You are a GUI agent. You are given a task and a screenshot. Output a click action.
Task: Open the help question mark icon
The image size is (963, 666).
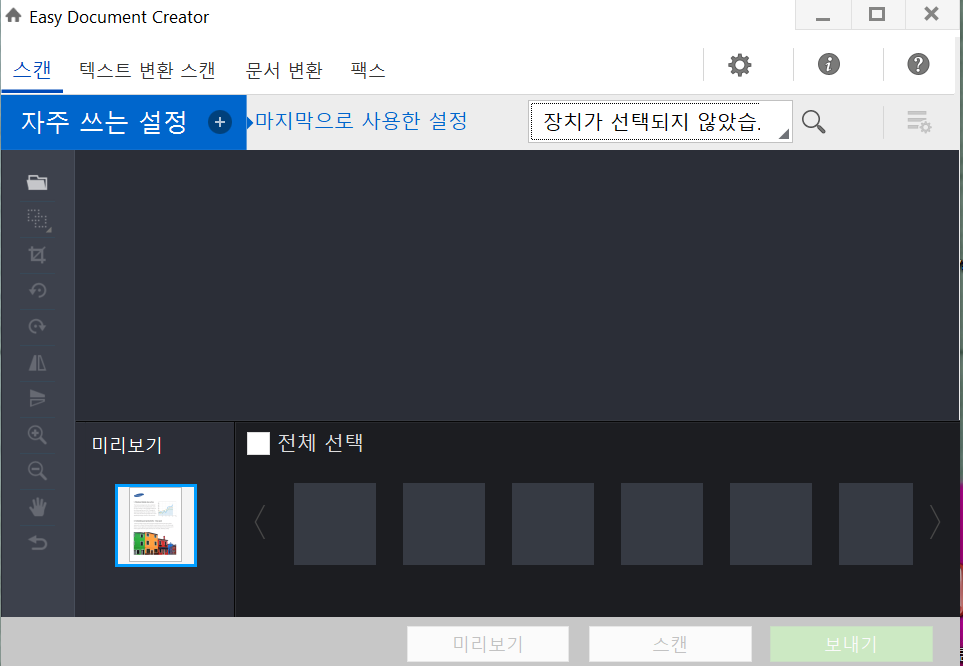tap(918, 64)
